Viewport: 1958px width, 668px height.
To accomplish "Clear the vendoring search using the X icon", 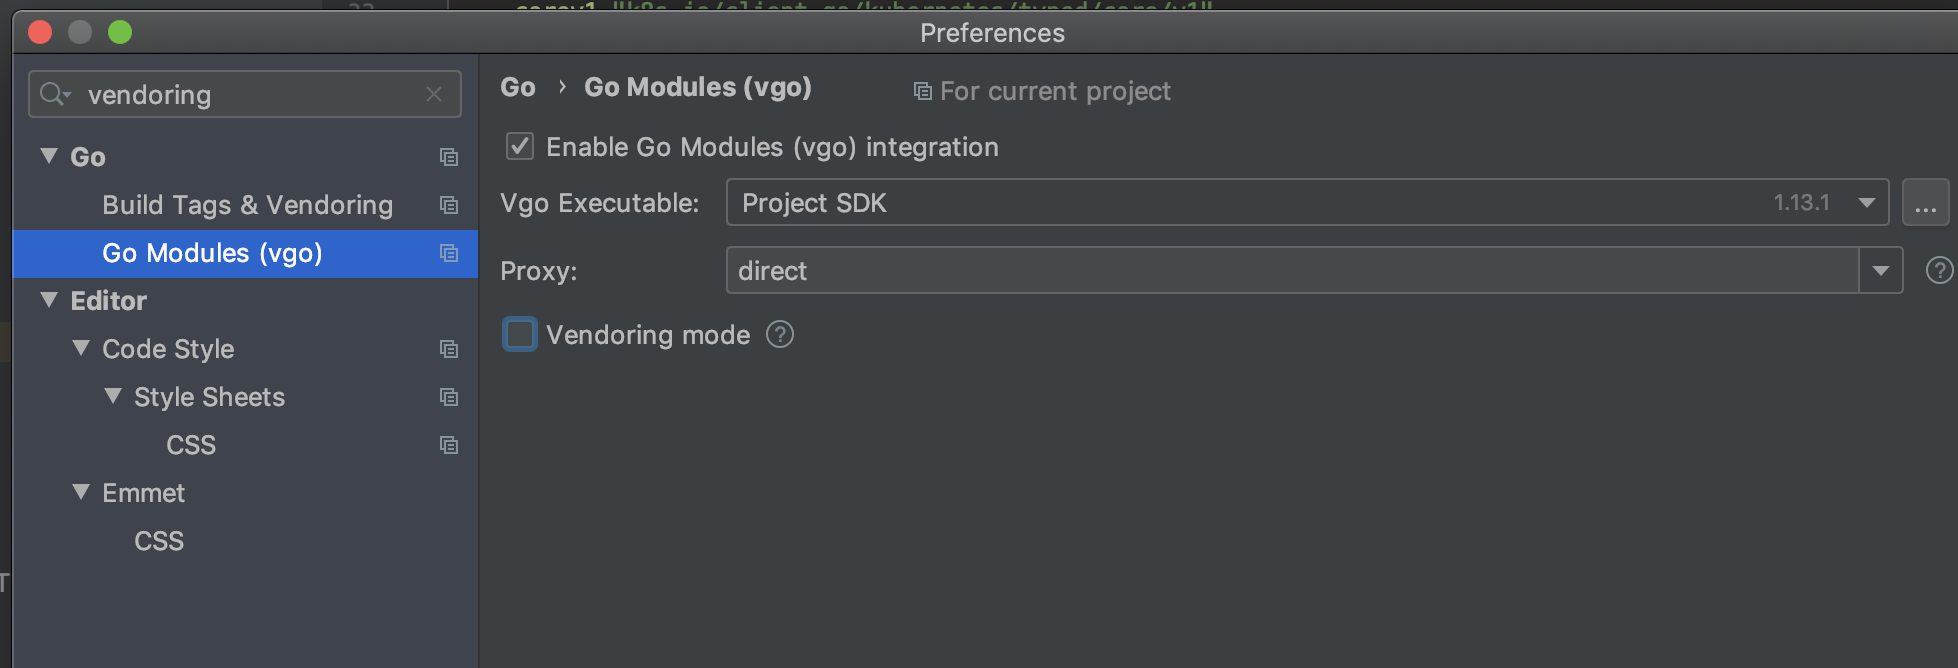I will point(434,94).
